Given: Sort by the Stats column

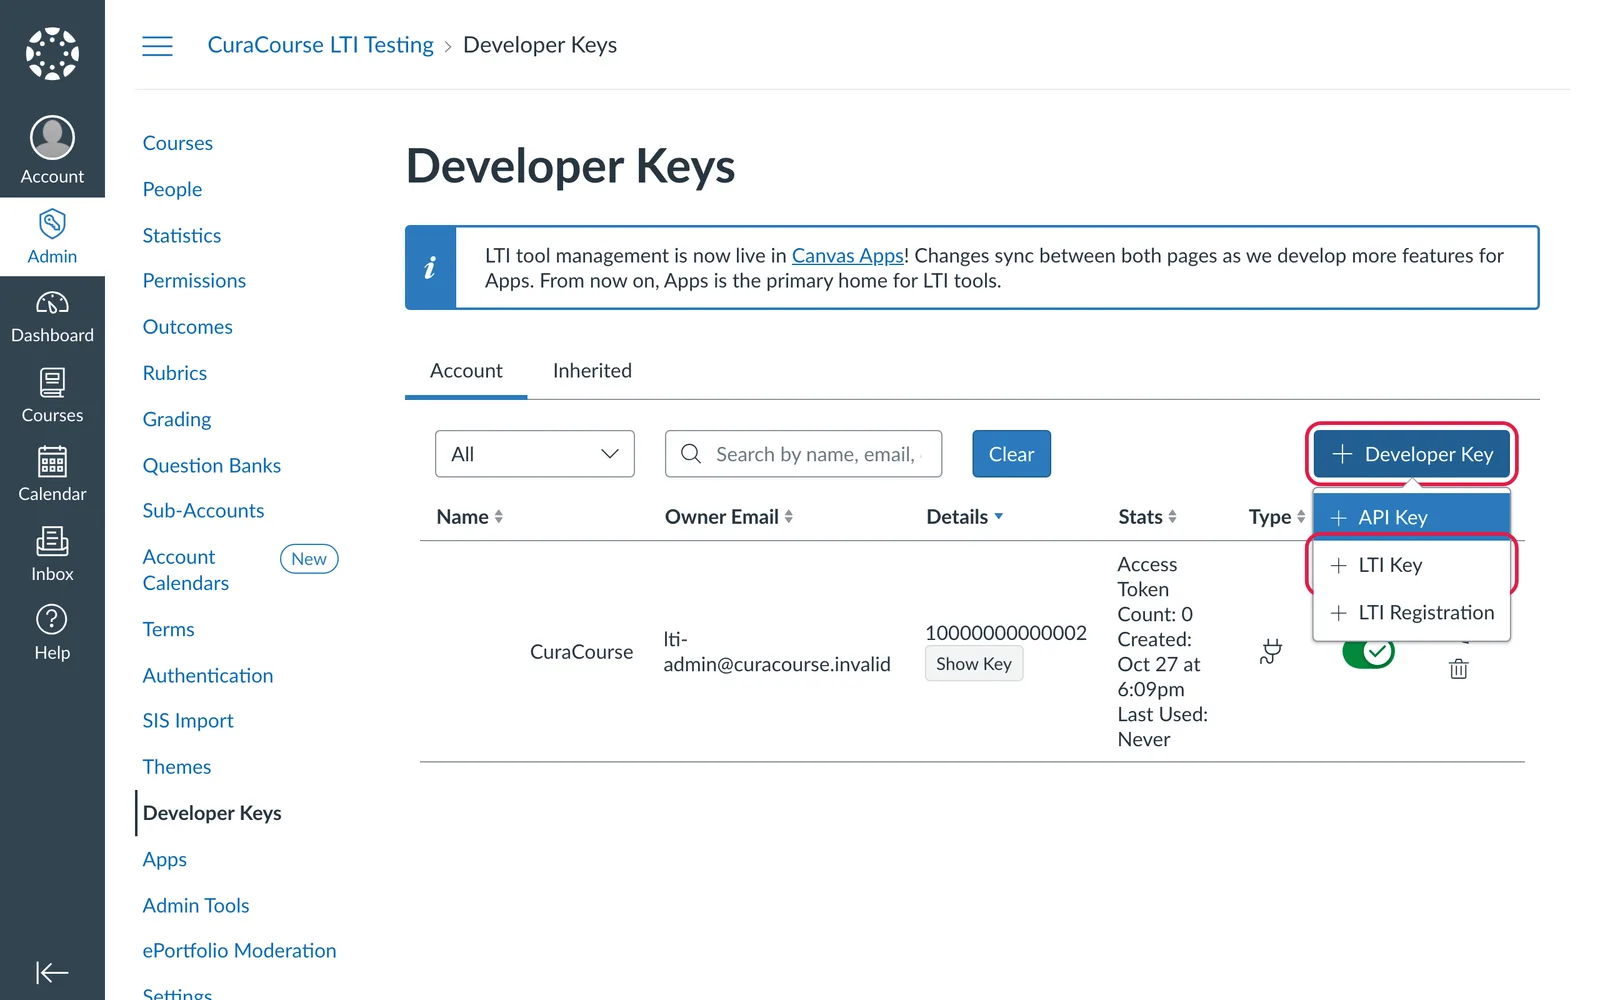Looking at the screenshot, I should tap(1148, 517).
